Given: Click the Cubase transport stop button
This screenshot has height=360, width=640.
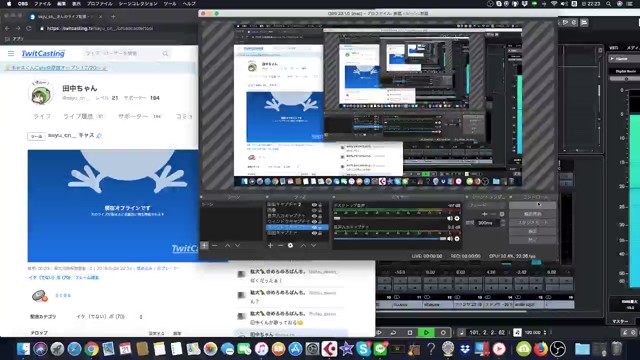Looking at the screenshot, I should (x=410, y=333).
